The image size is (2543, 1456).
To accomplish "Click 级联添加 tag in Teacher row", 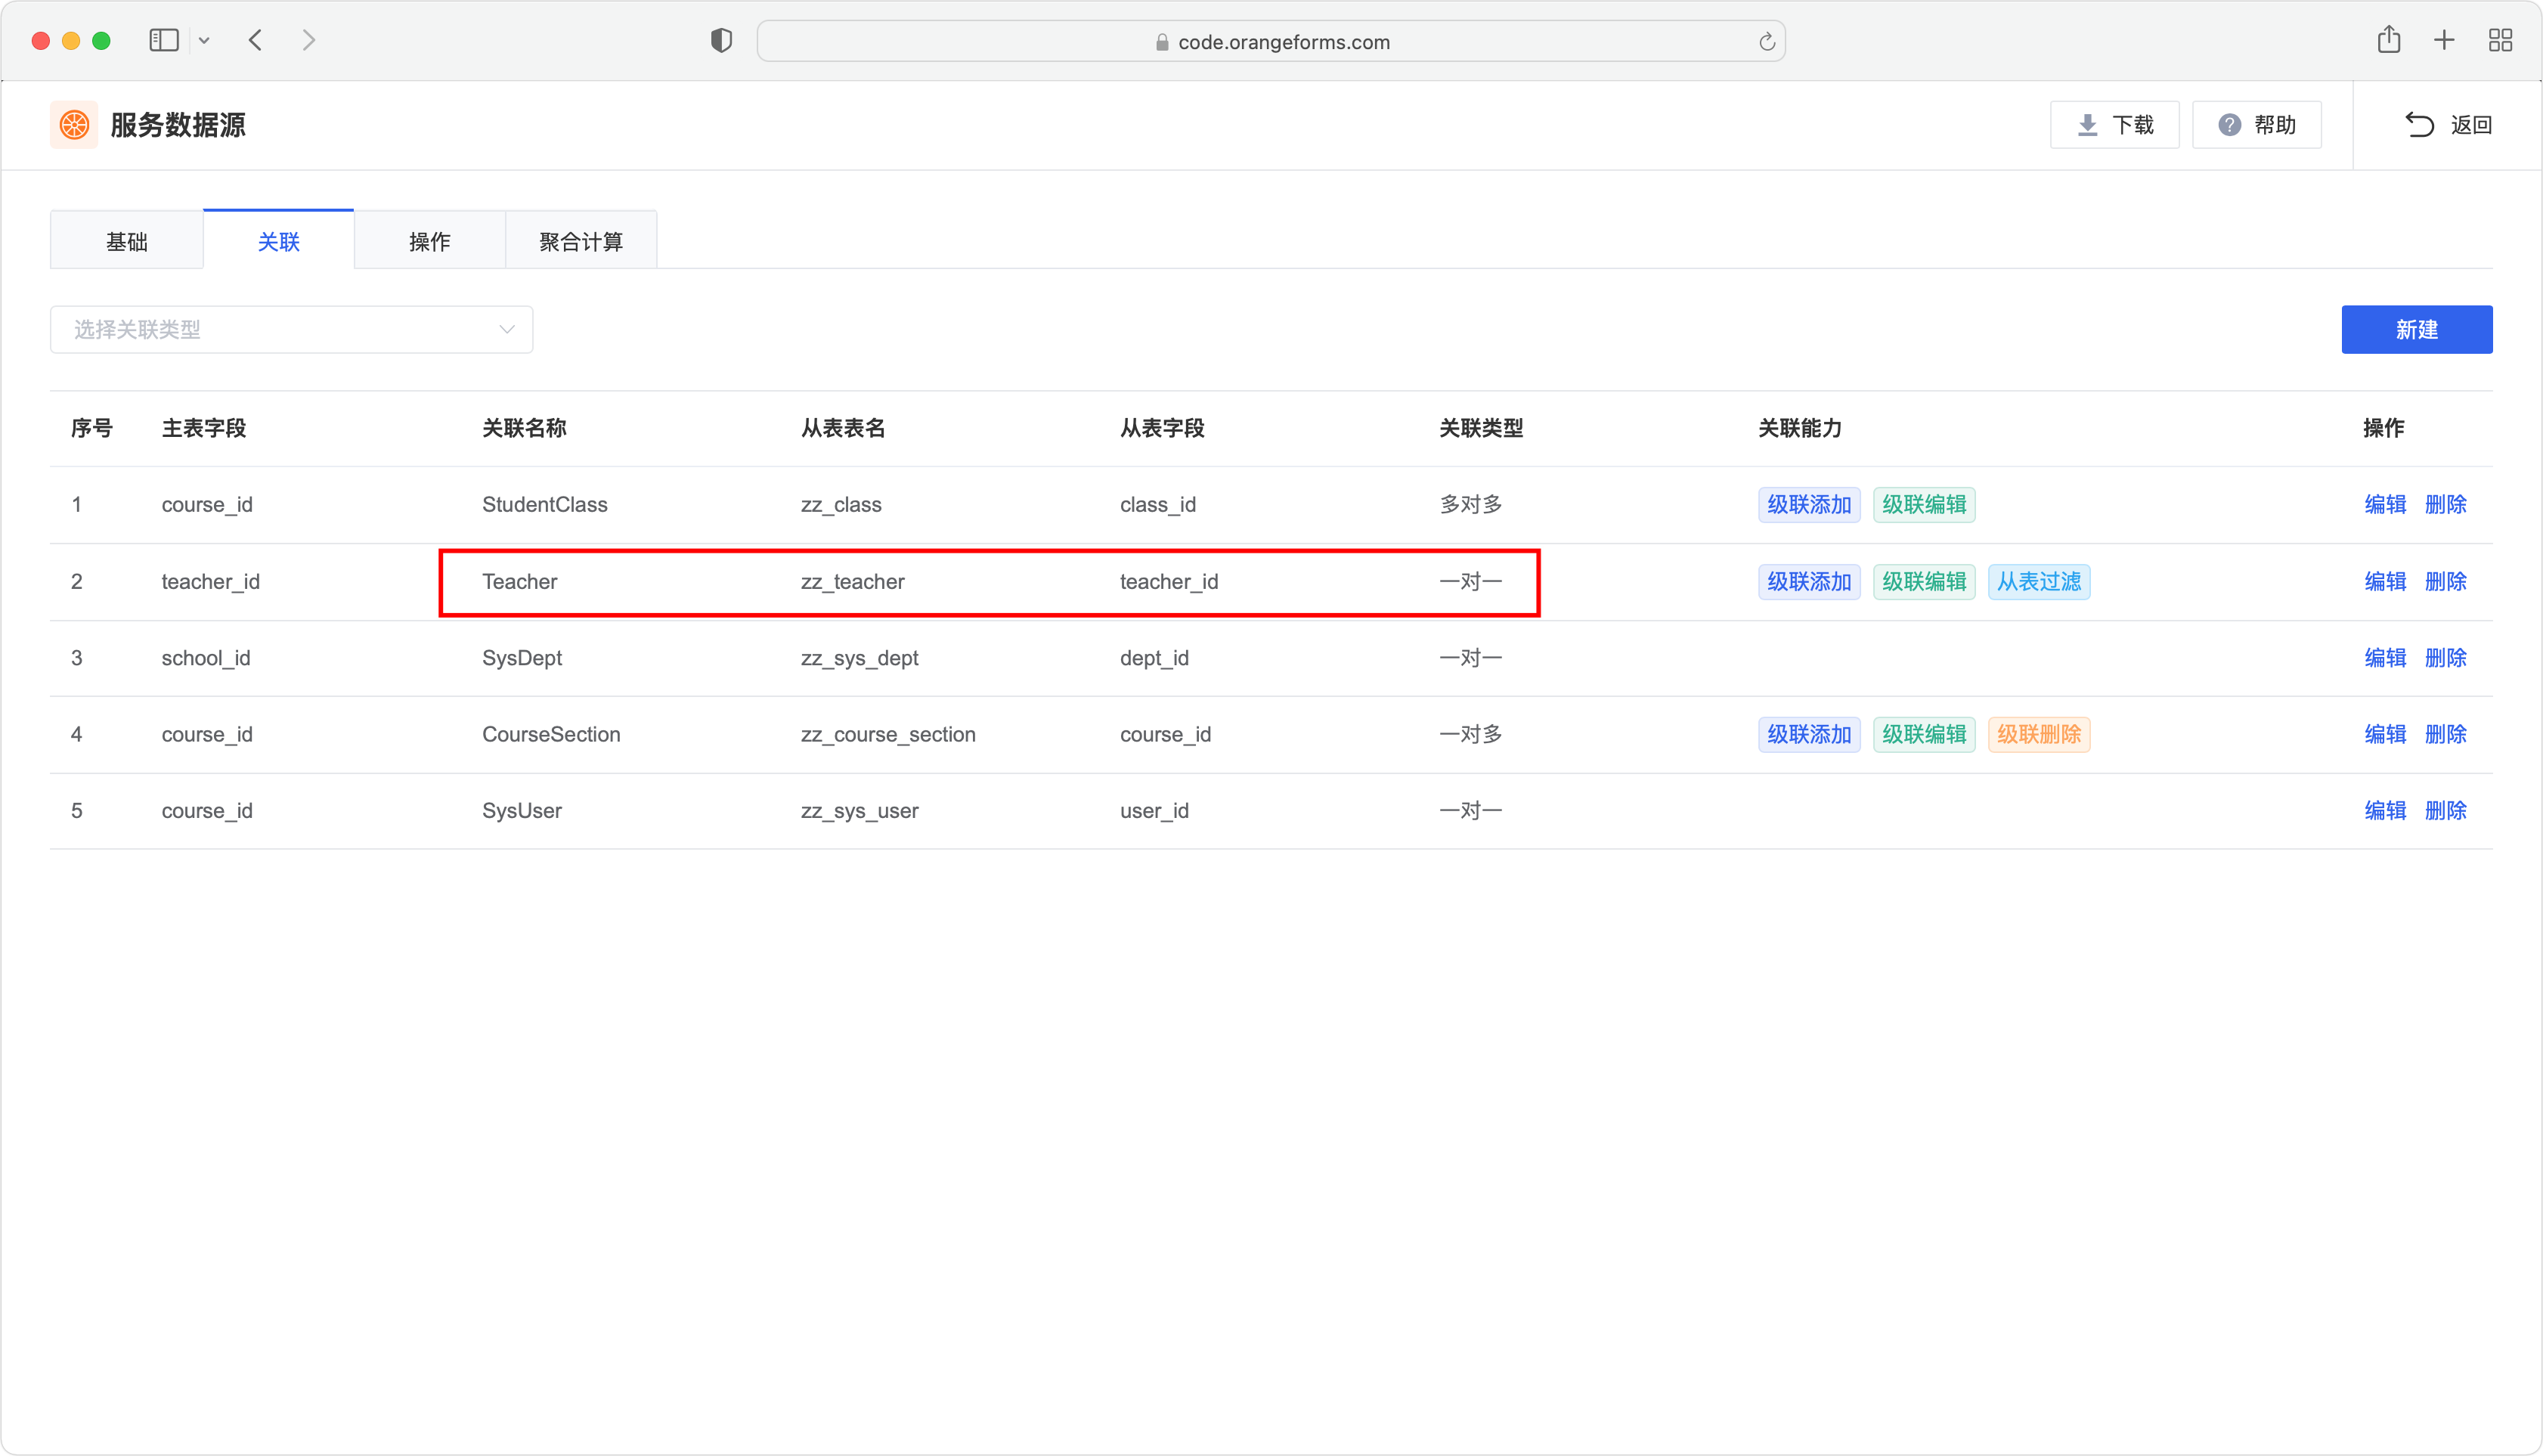I will 1809,581.
